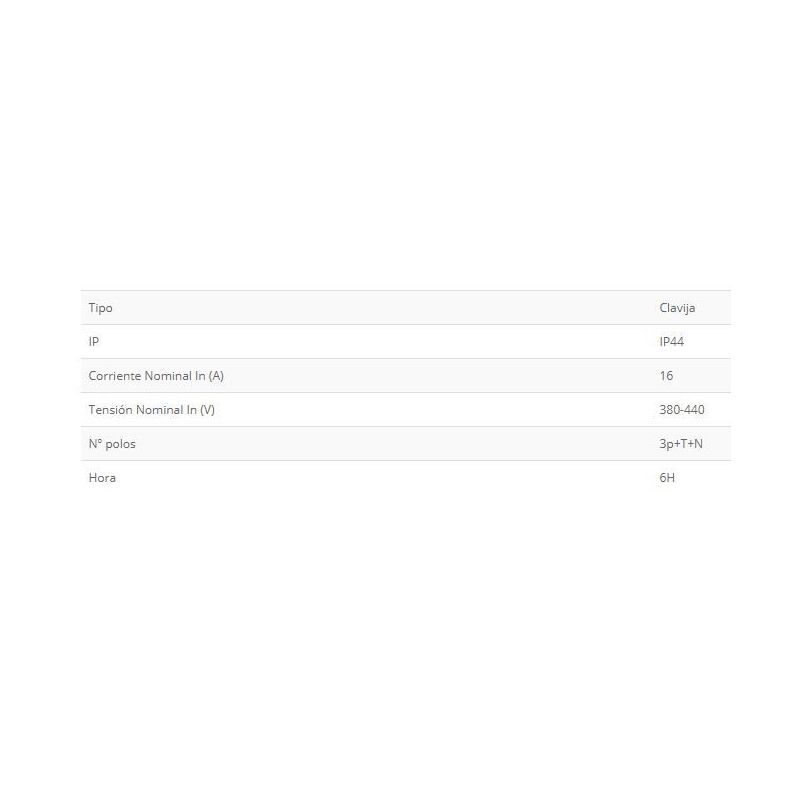Click the middle of the Tensión Nominal row

click(405, 410)
